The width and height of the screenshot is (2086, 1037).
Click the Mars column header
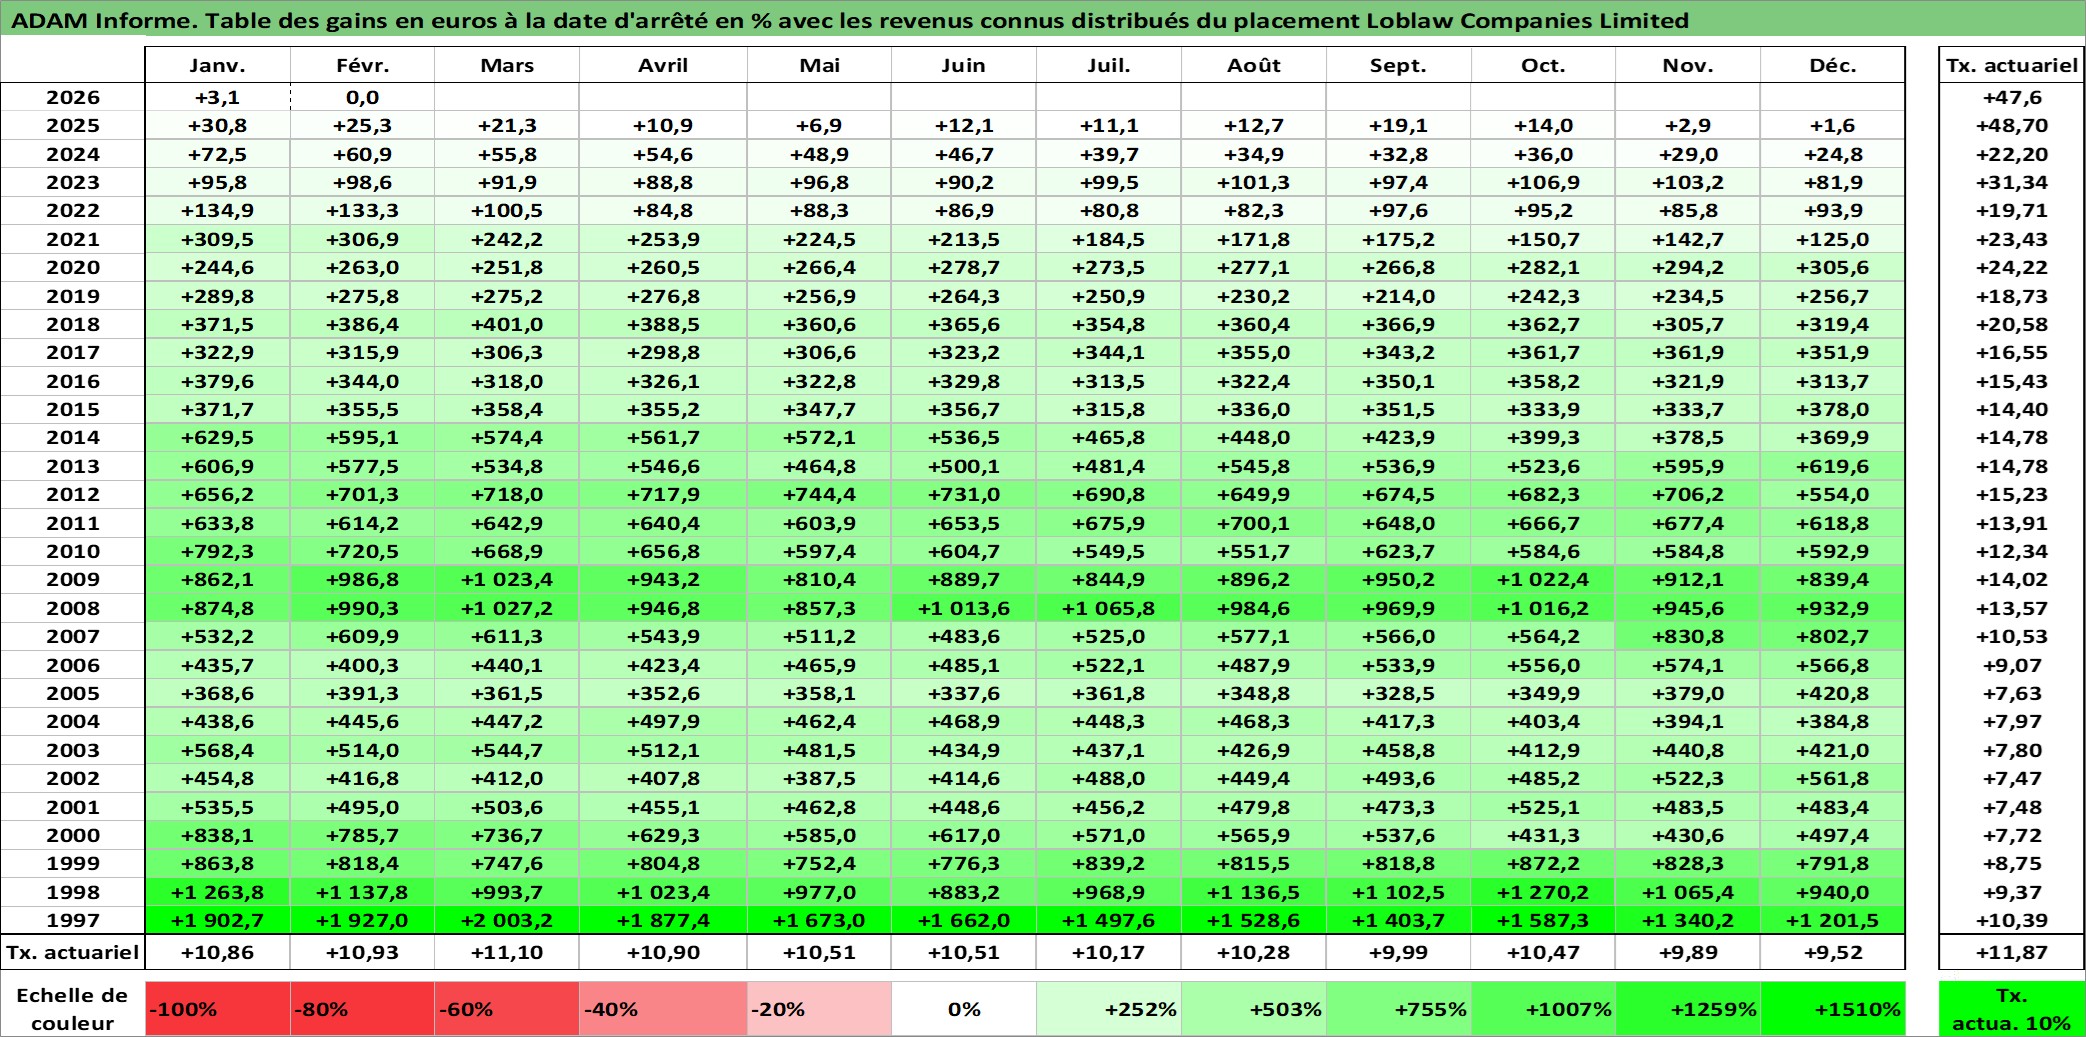tap(507, 65)
